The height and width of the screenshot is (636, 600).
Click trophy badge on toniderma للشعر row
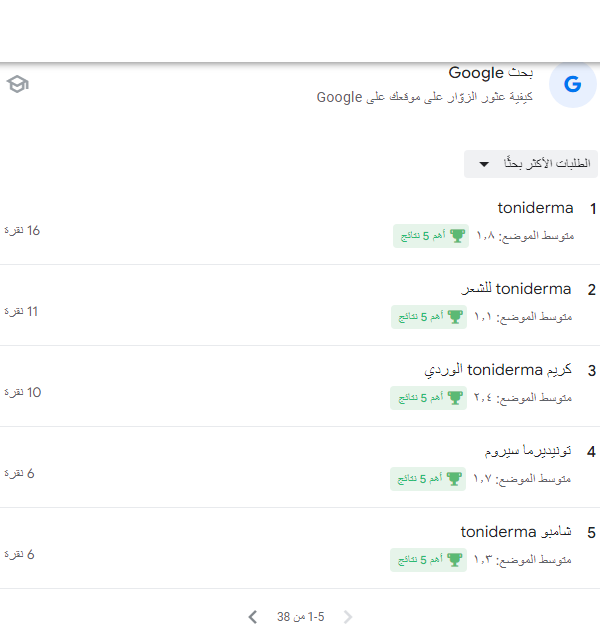point(429,317)
